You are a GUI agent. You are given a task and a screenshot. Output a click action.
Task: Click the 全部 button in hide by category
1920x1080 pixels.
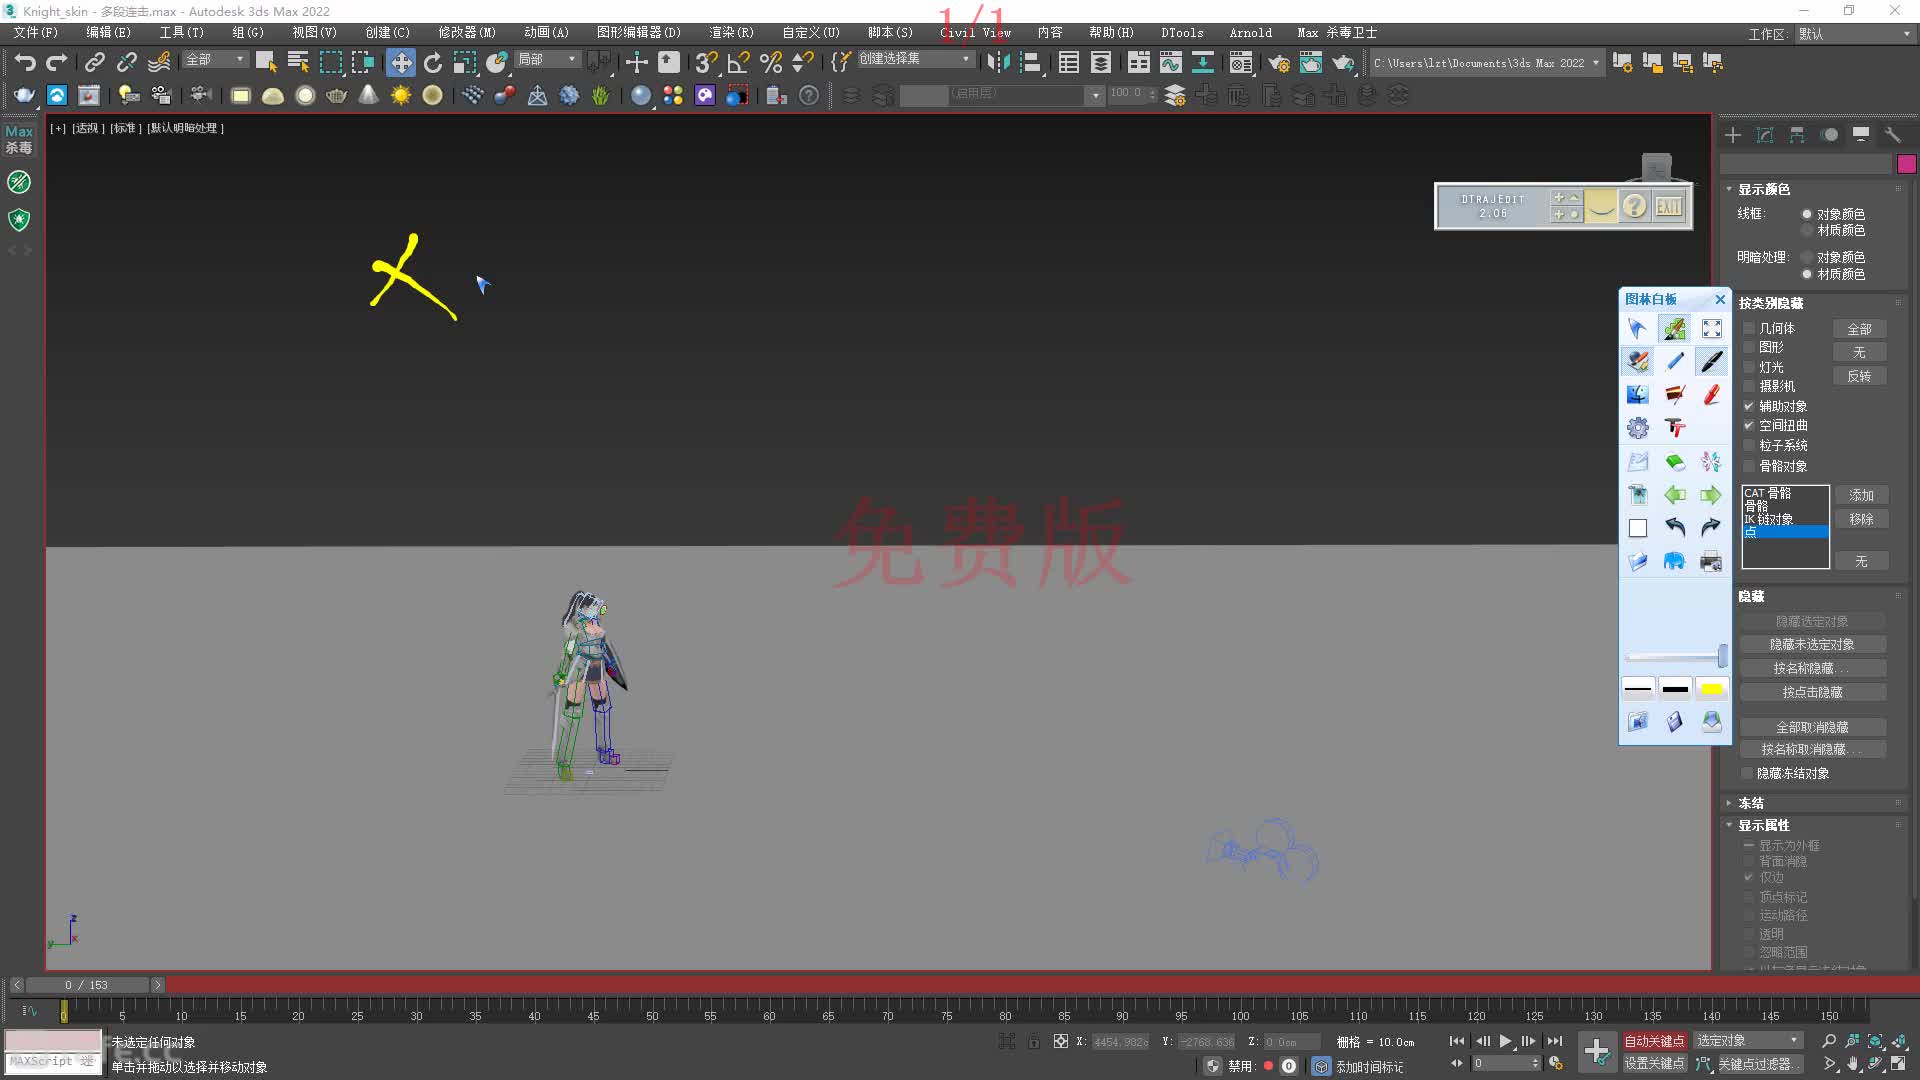coord(1859,329)
